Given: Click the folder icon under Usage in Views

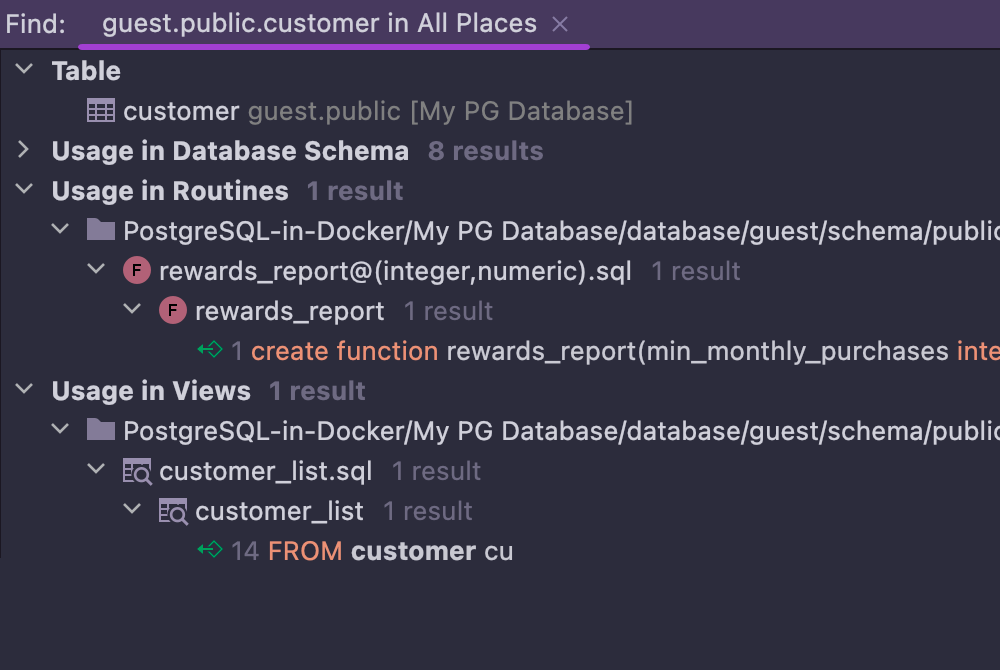Looking at the screenshot, I should point(100,431).
